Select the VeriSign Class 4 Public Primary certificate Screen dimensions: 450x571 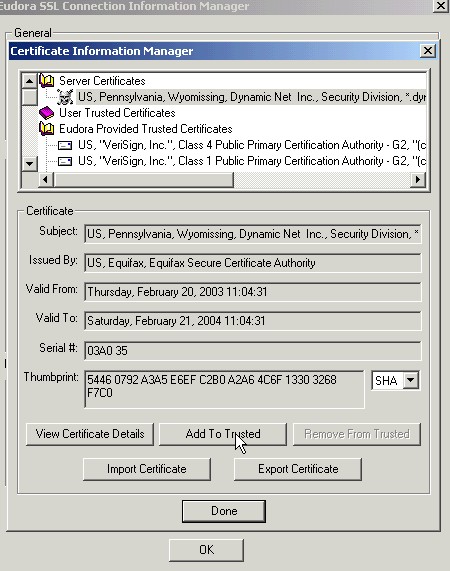pyautogui.click(x=252, y=145)
